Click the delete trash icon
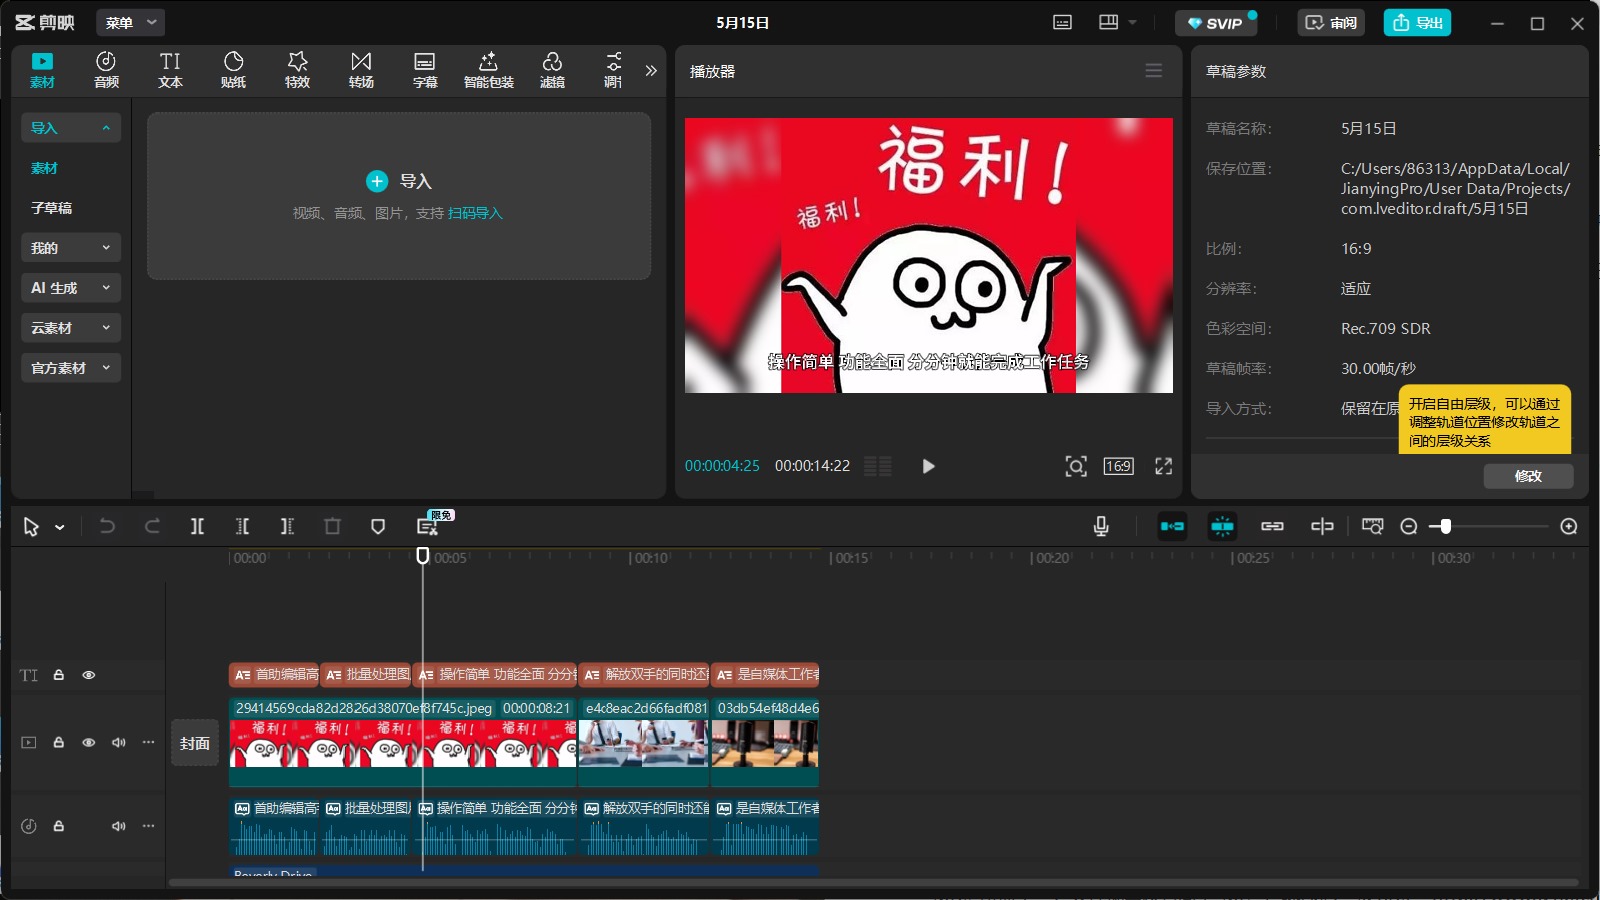 tap(332, 526)
